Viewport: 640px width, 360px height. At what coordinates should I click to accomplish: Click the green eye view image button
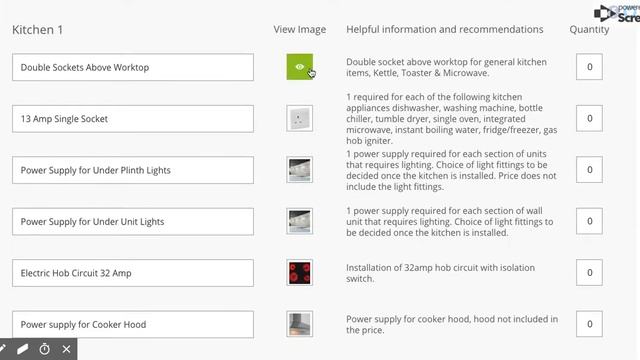pos(300,67)
